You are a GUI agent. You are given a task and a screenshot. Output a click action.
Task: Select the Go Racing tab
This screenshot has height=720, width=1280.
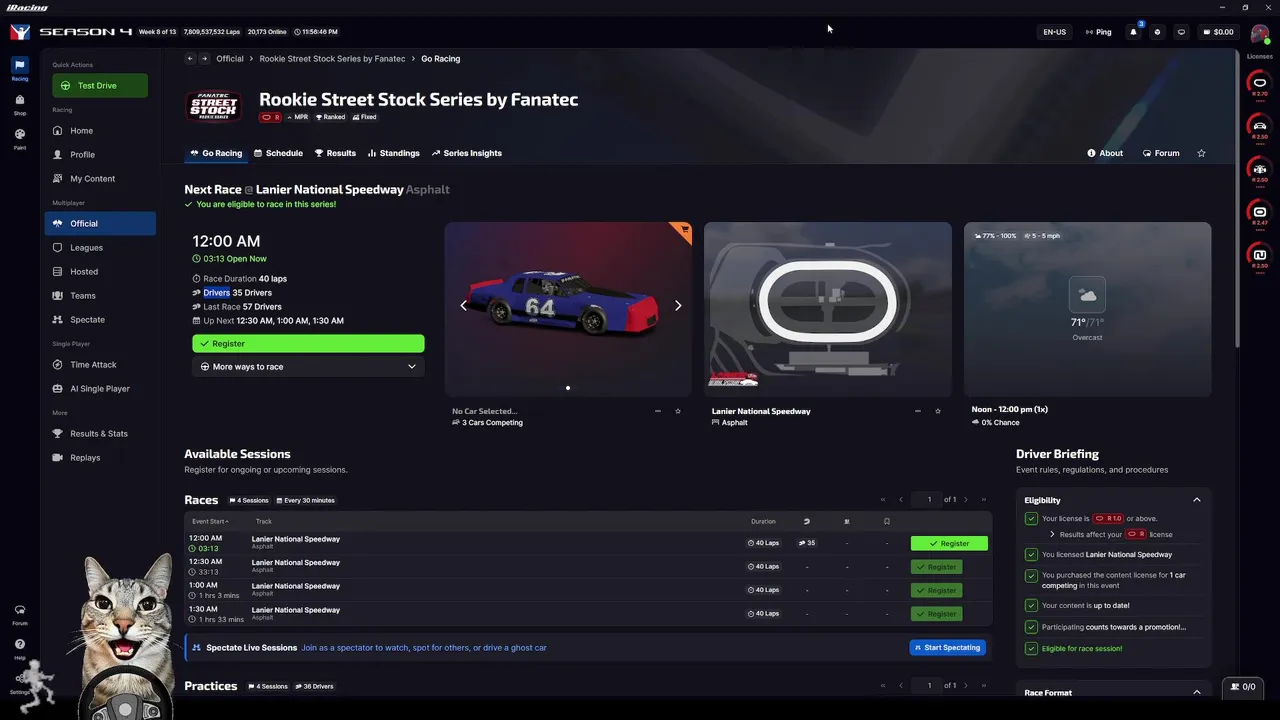pyautogui.click(x=215, y=153)
